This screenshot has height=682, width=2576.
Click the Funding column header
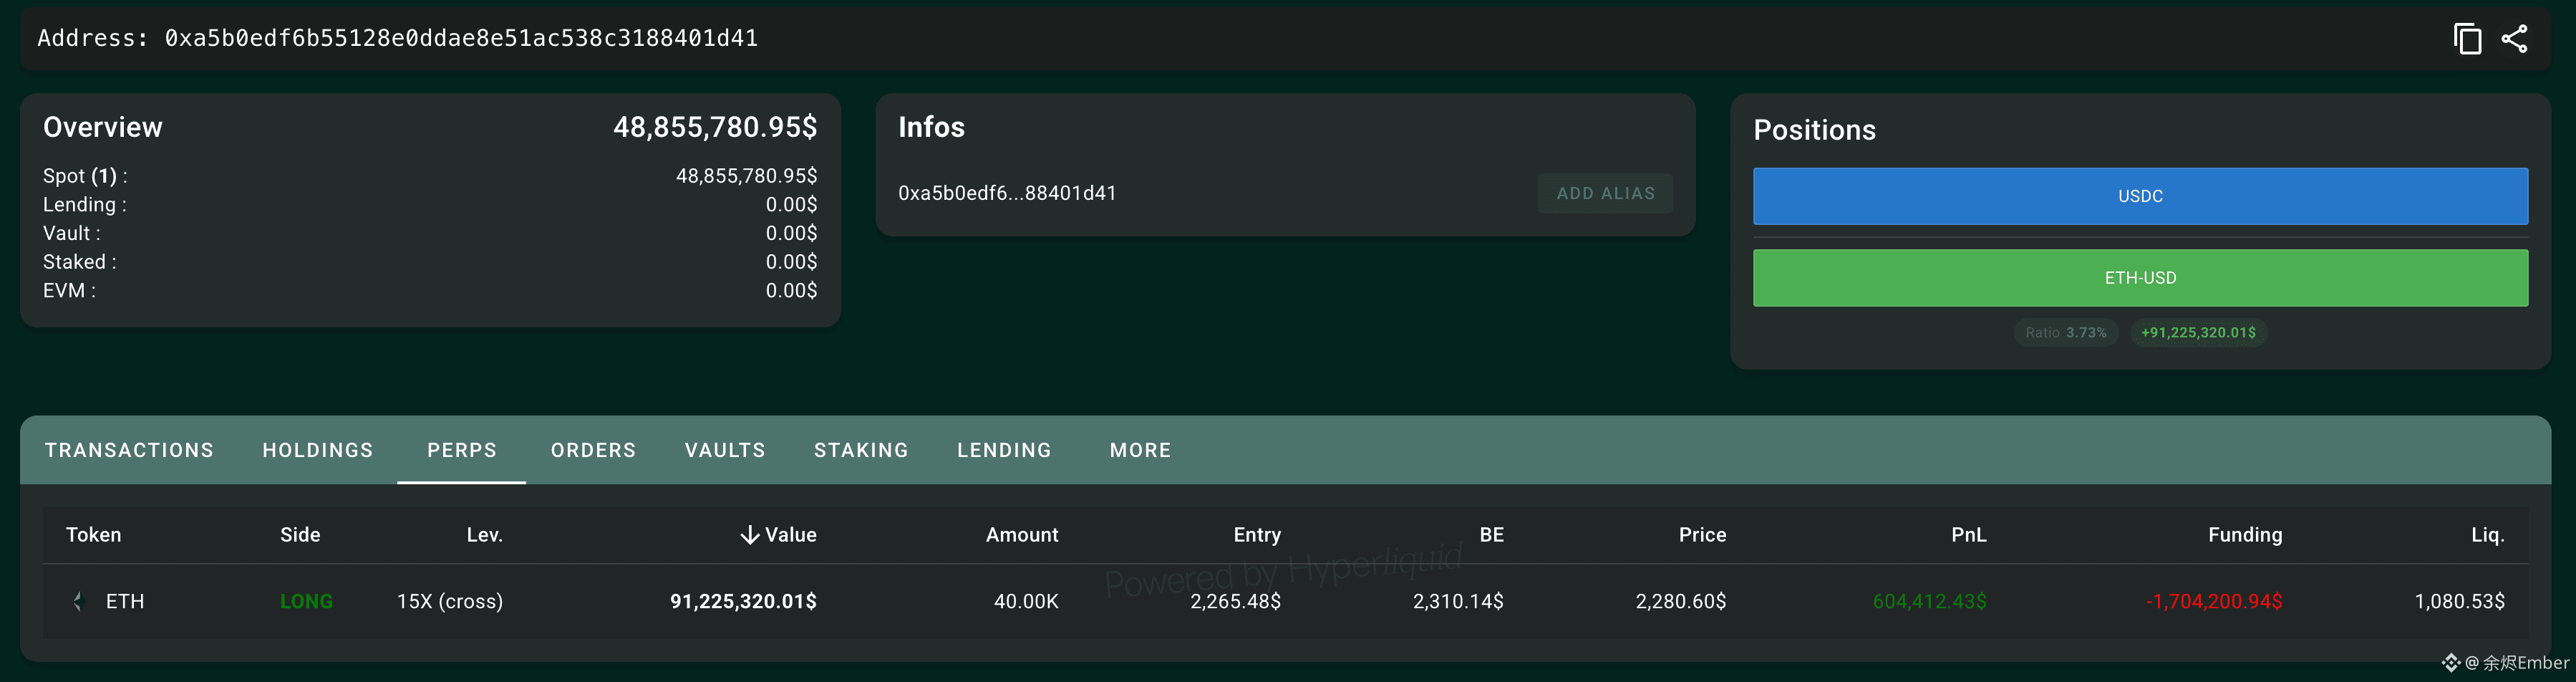pos(2245,535)
